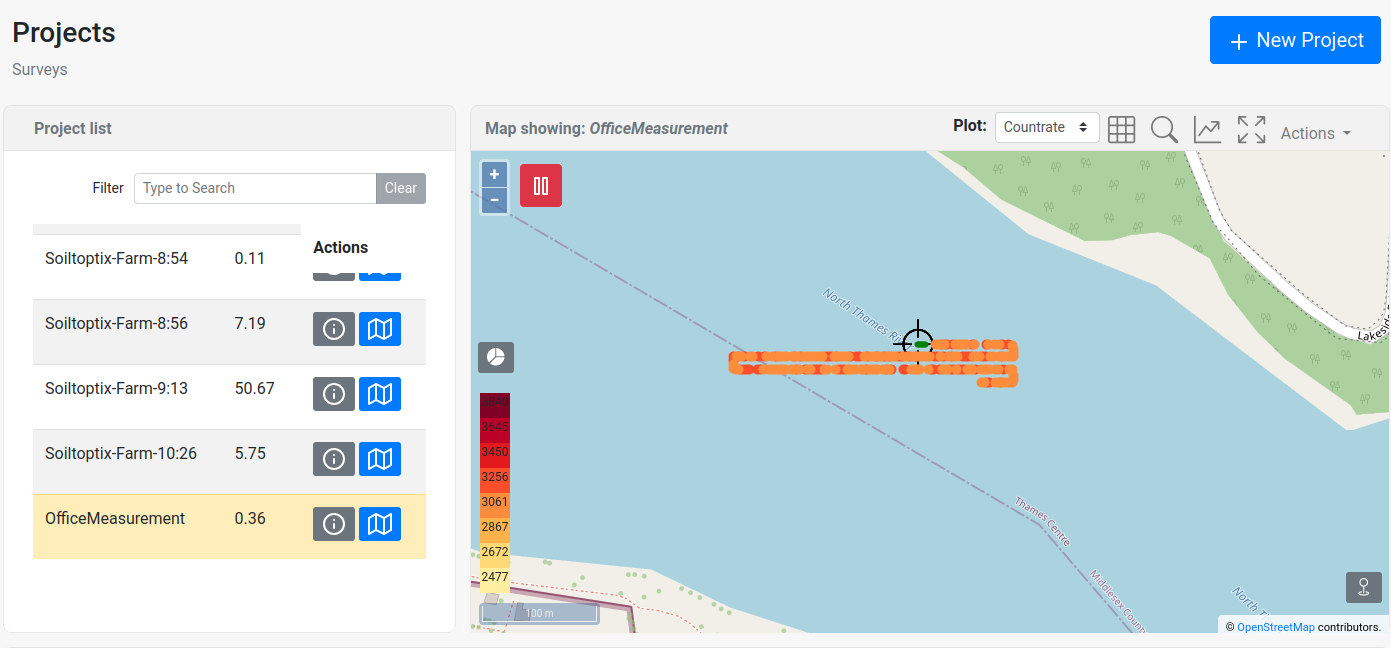Zoom out on the map
Viewport: 1391px width, 648px height.
click(x=494, y=200)
